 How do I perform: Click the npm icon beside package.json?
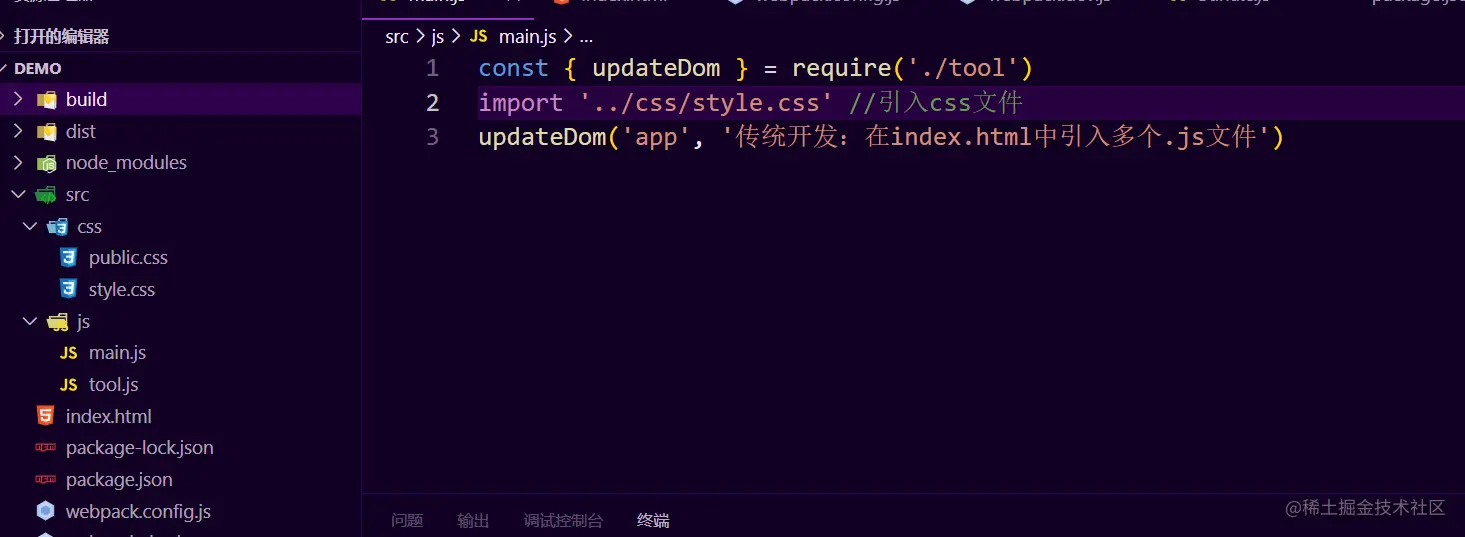tap(45, 480)
